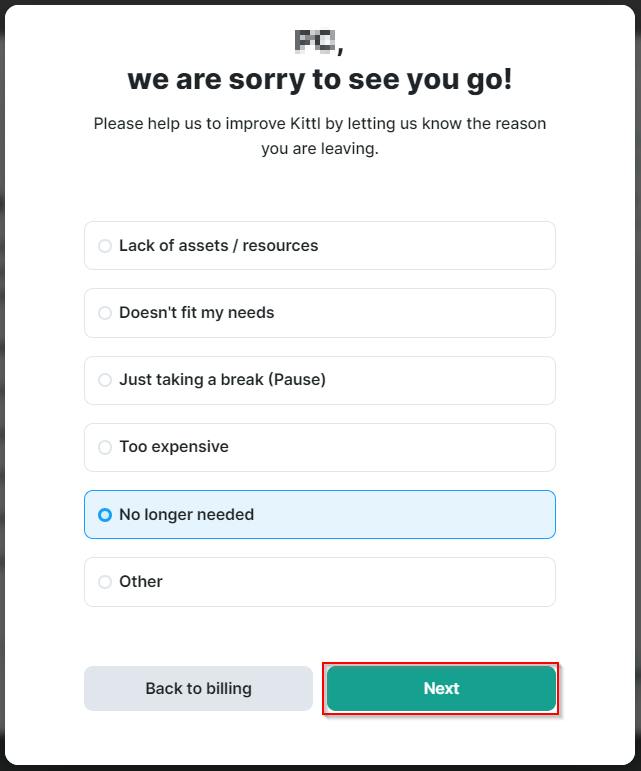Click the 'we are sorry to see you go!' heading
Screen dimensions: 641x771
320,79
